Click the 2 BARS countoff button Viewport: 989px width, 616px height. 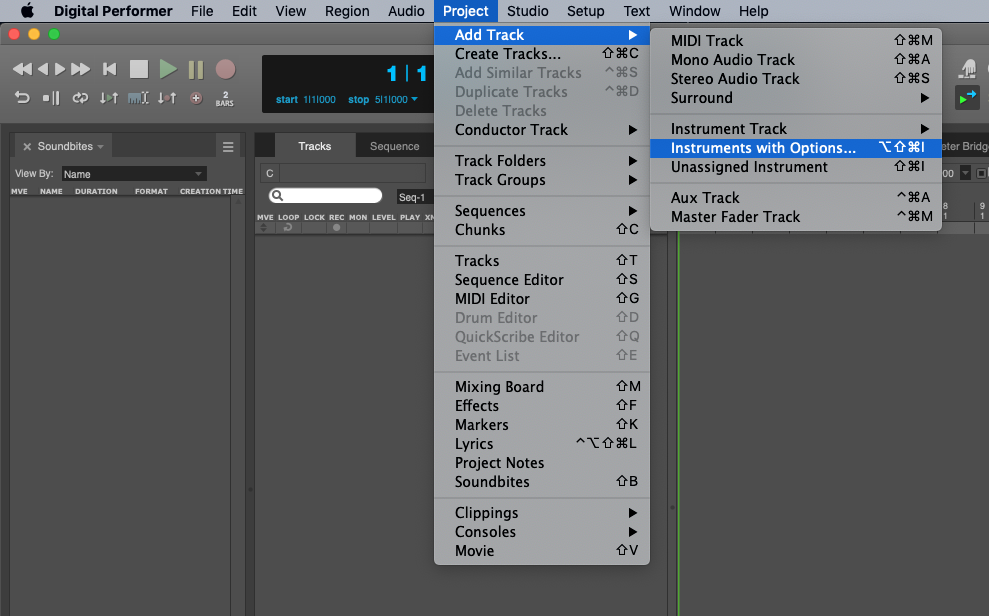225,99
